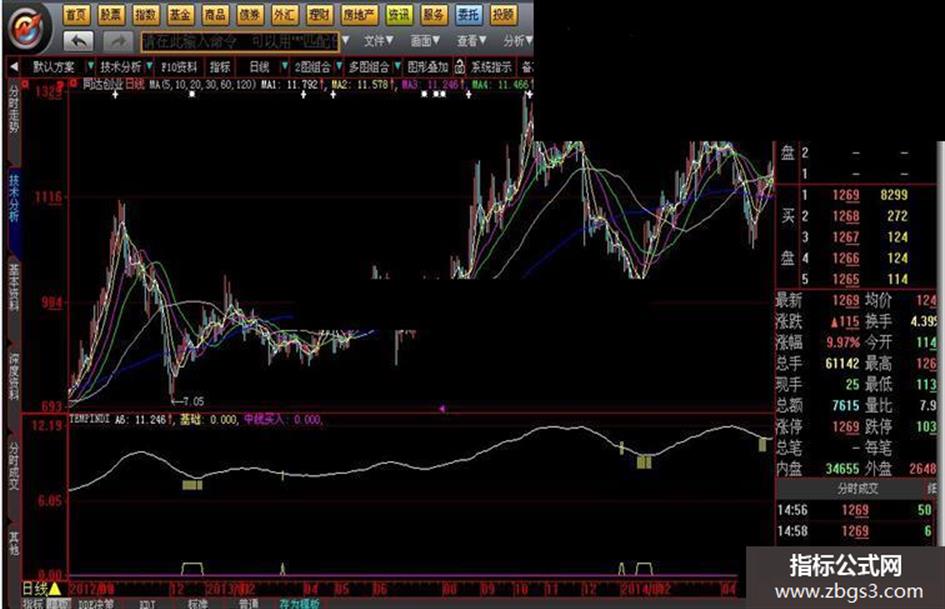This screenshot has width=945, height=609.
Task: Go forward with the forward arrow
Action: [x=118, y=41]
